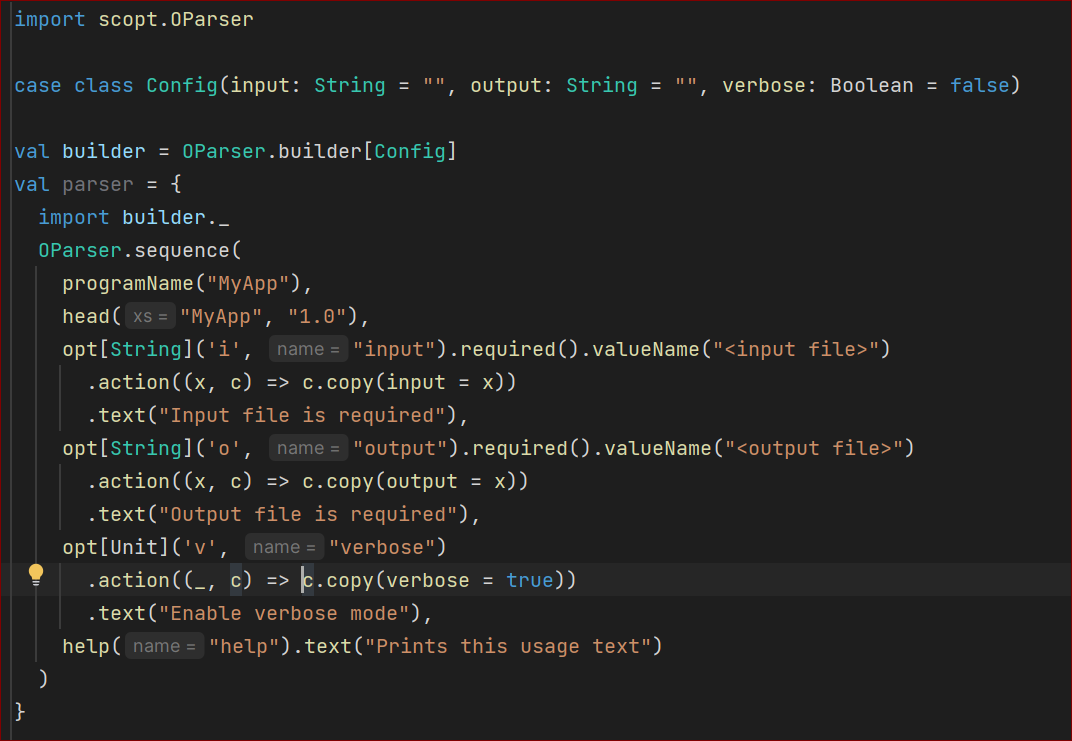The height and width of the screenshot is (741, 1072).
Task: Click the "name =" hint beside "verbose"
Action: point(283,547)
